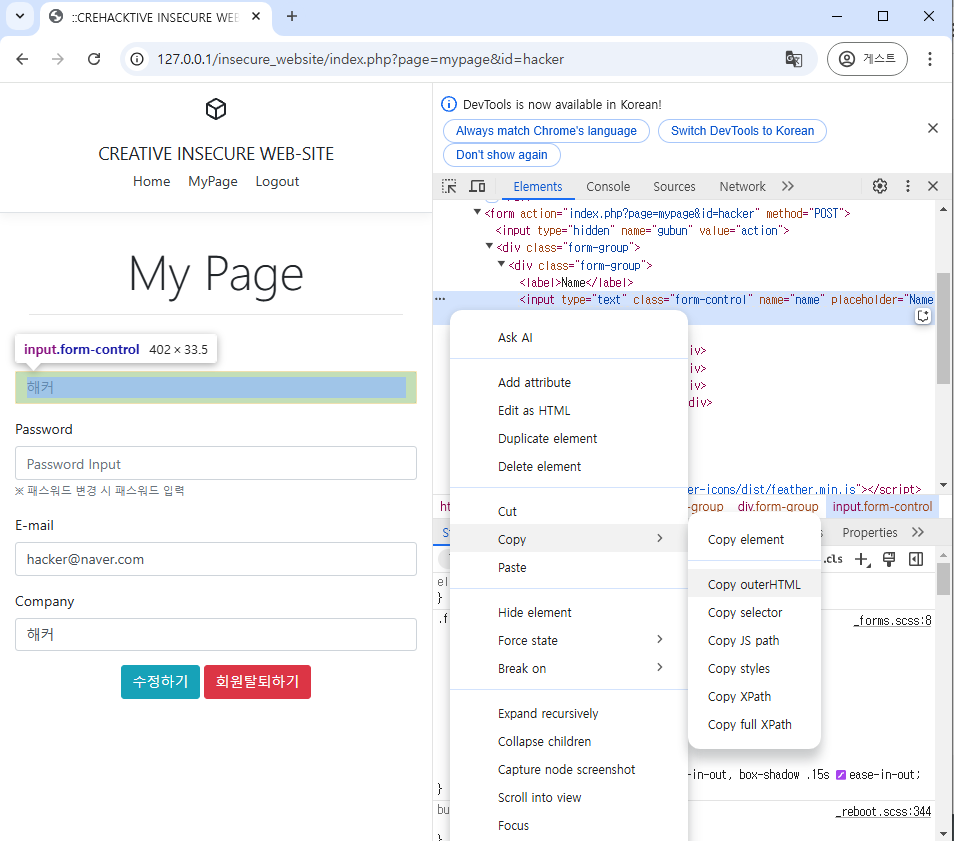Image resolution: width=954 pixels, height=841 pixels.
Task: Open the guest profile button
Action: point(867,59)
